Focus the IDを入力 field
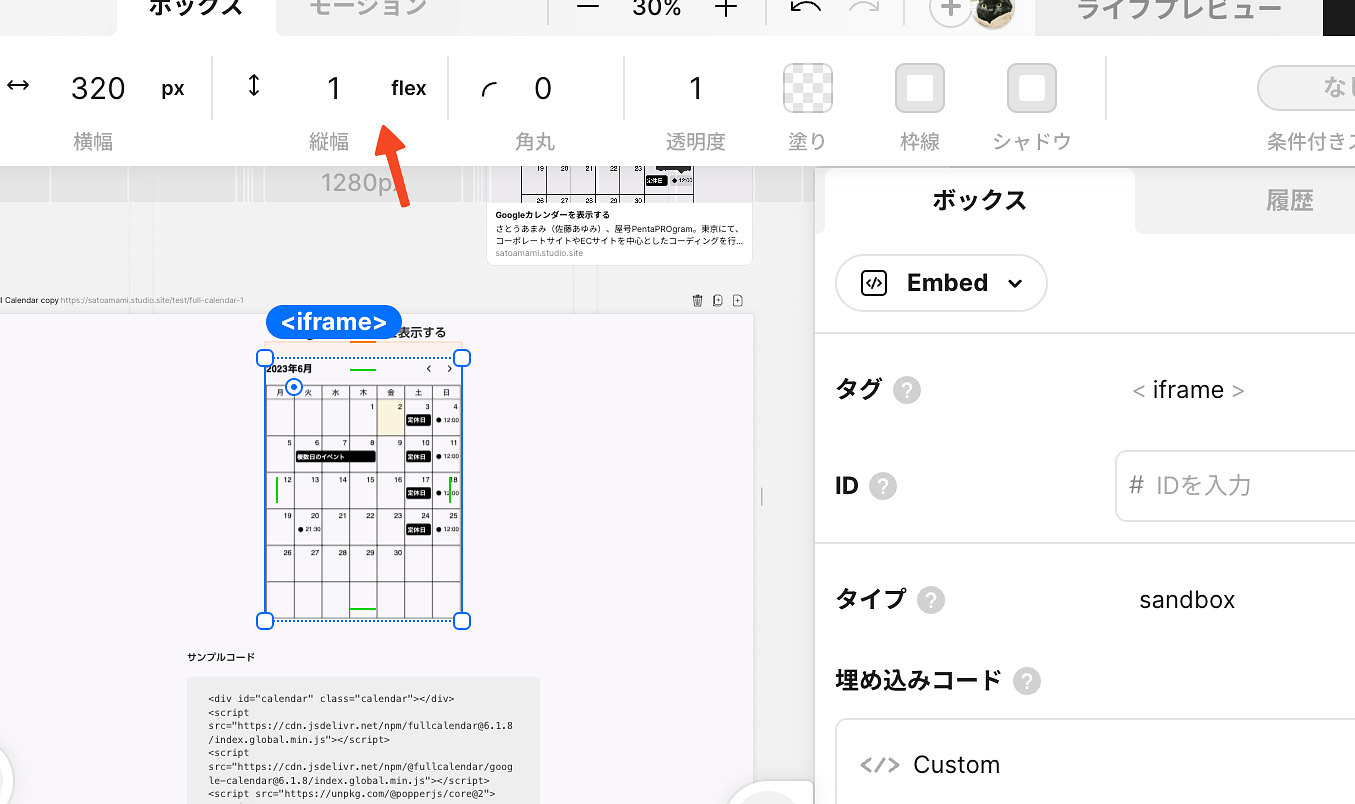Image resolution: width=1355 pixels, height=804 pixels. (1235, 486)
